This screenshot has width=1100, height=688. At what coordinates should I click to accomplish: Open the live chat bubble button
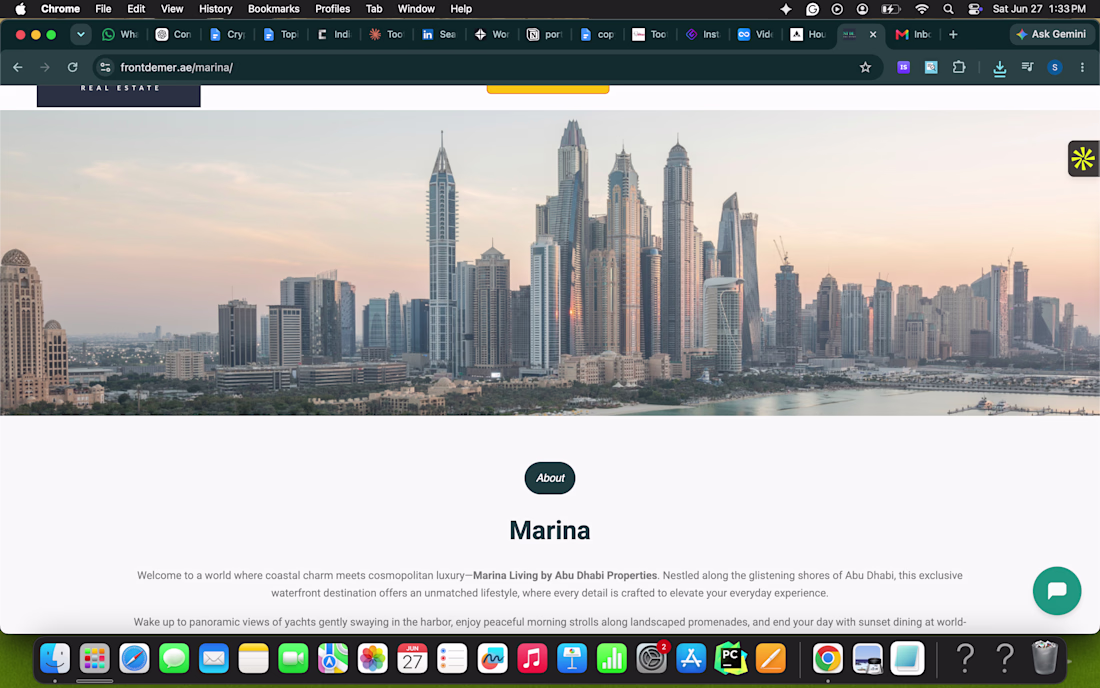click(1057, 591)
